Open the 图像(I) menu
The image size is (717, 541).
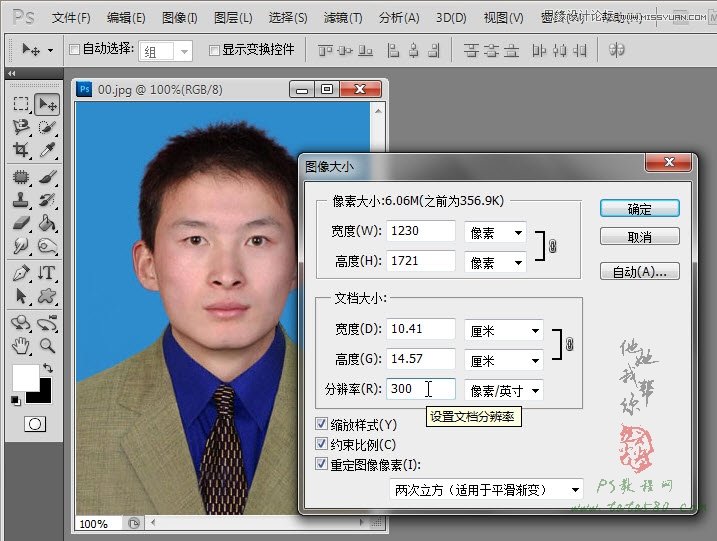point(179,18)
